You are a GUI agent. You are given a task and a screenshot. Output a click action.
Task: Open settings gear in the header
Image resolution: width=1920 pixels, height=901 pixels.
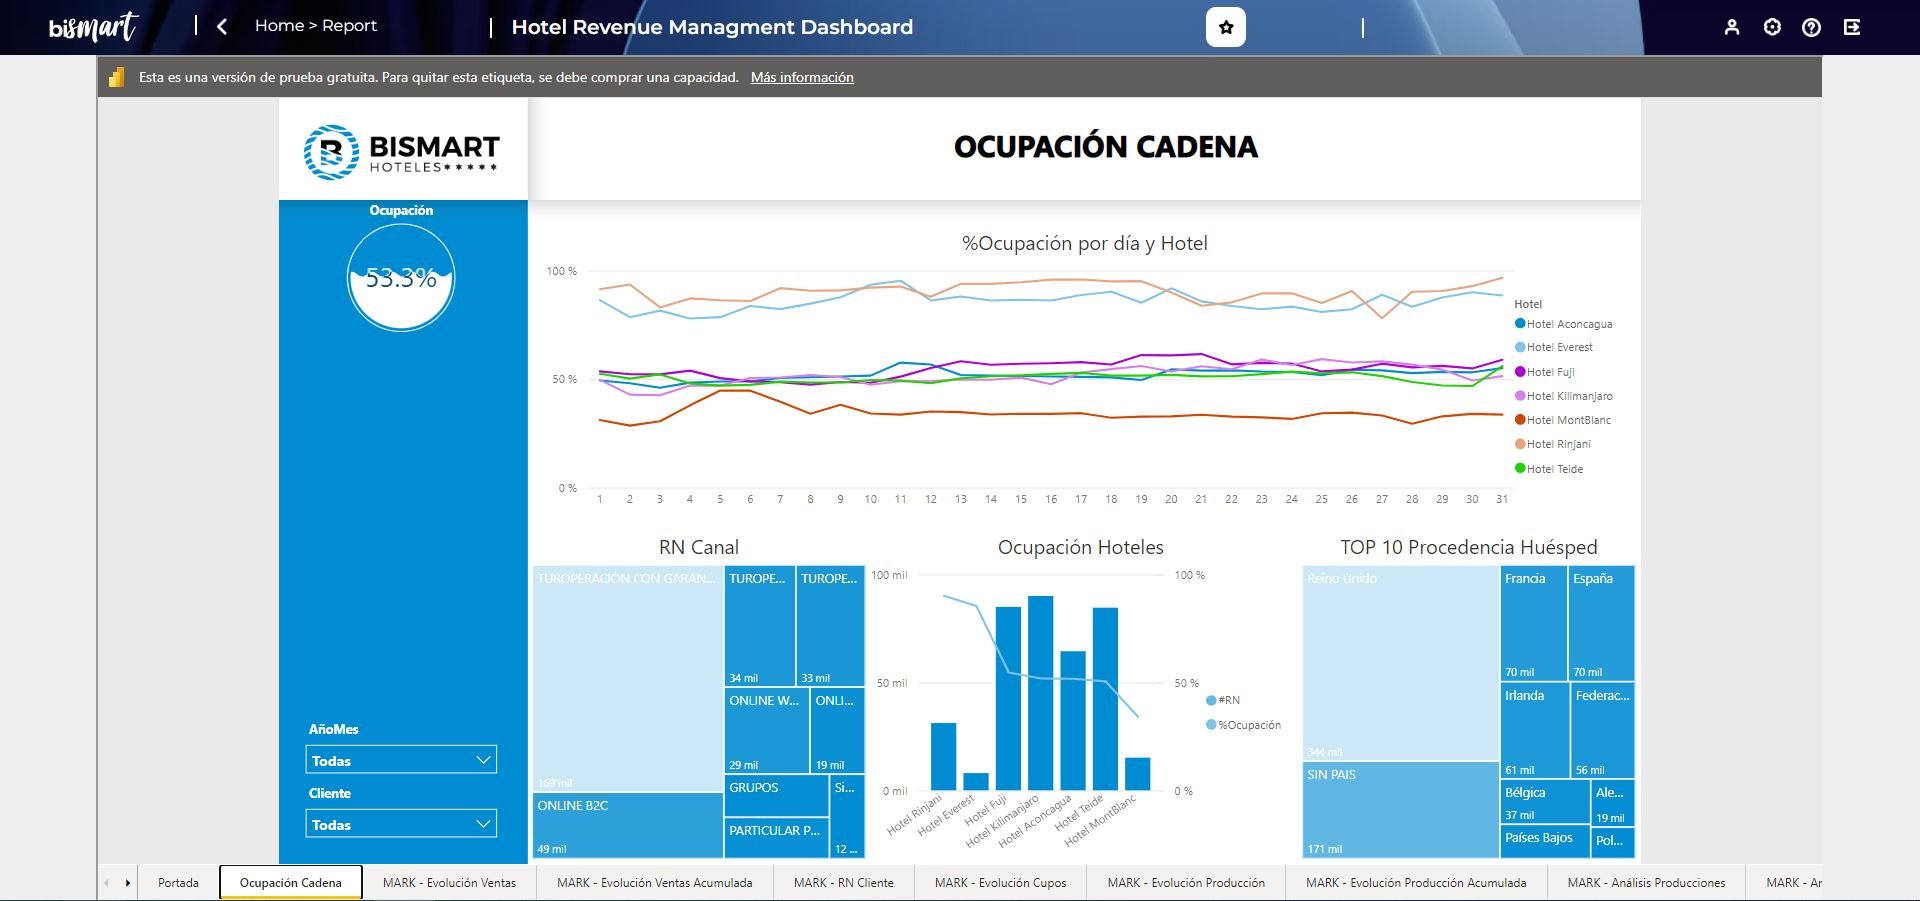(1772, 27)
